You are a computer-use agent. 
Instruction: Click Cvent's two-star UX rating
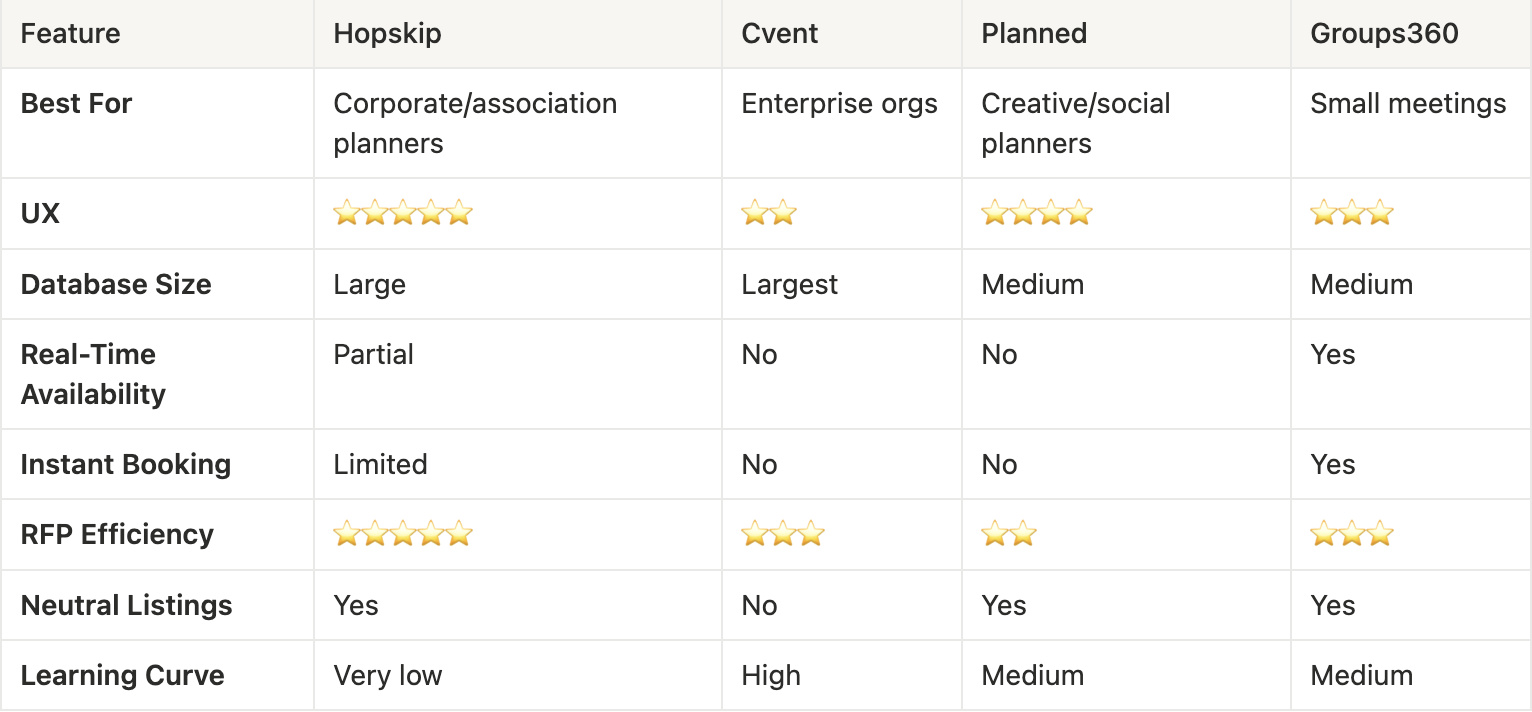tap(769, 213)
